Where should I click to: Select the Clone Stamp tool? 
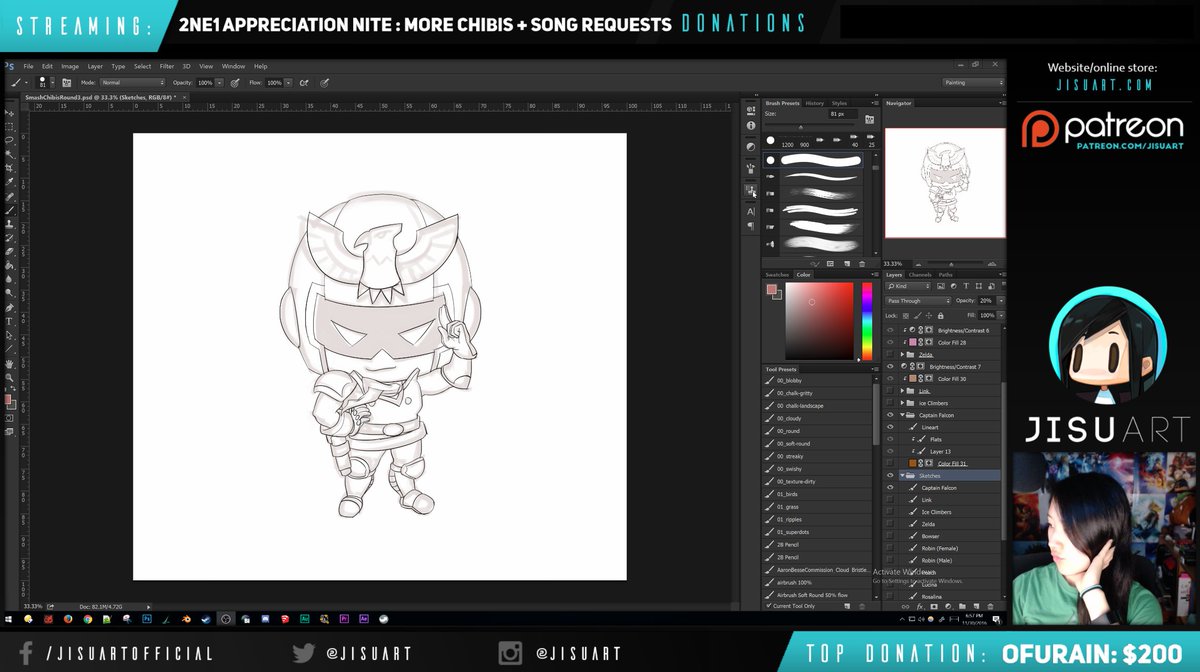pos(10,225)
